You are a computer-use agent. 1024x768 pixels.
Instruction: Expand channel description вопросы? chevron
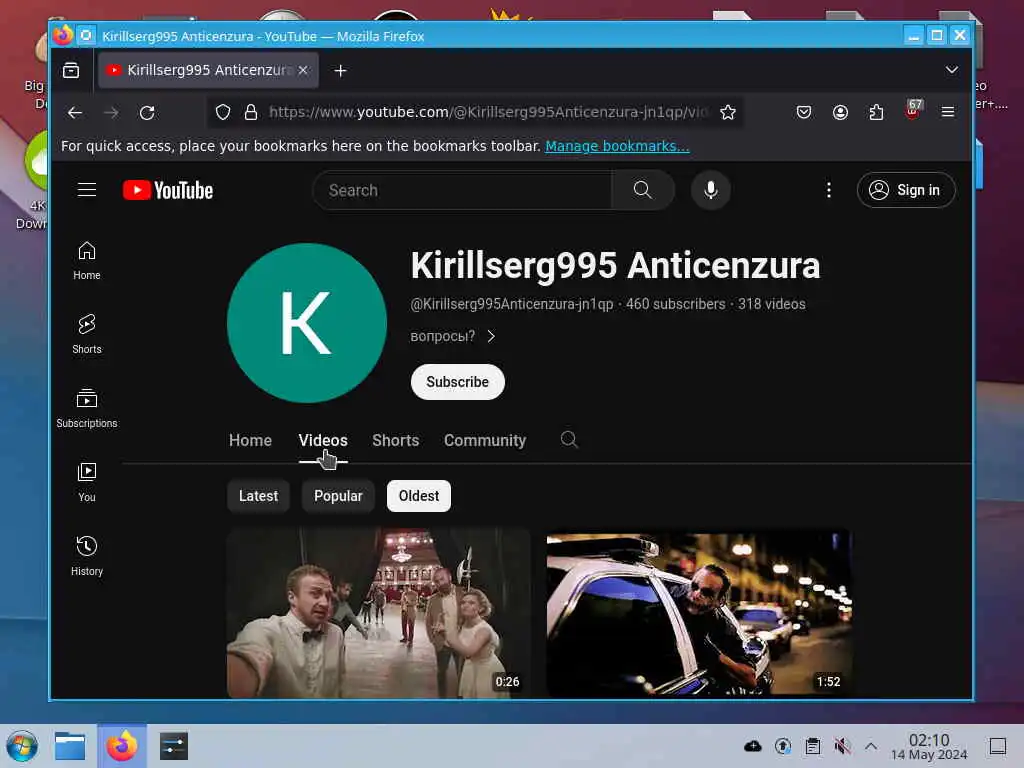click(491, 336)
